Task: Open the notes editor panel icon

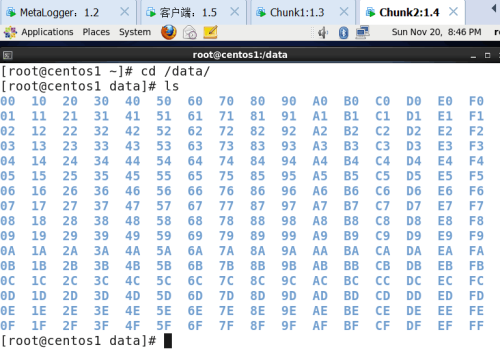Action: point(210,32)
